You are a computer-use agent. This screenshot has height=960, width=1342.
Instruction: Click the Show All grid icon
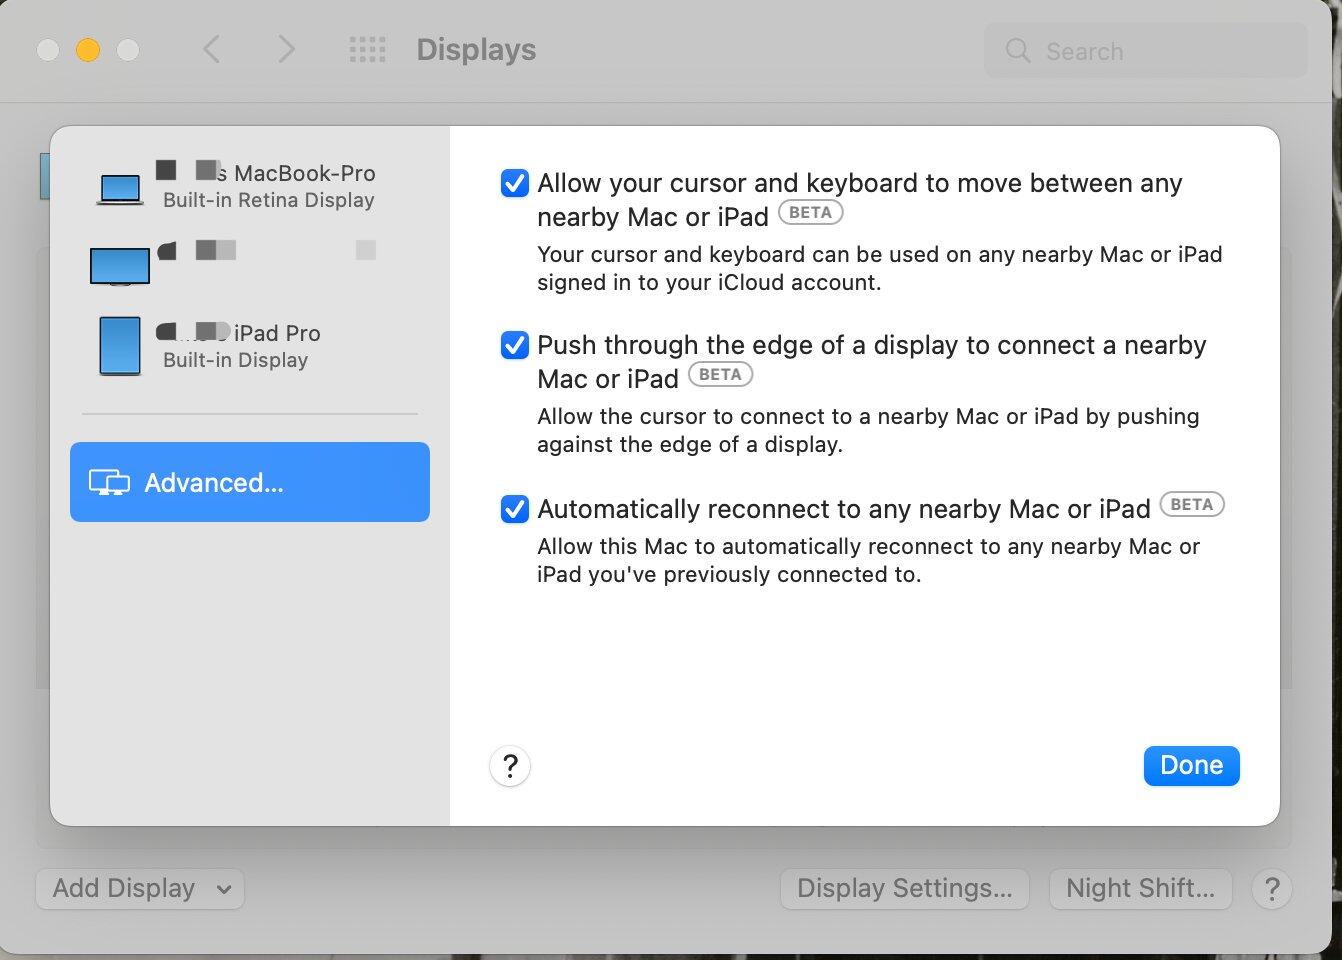(368, 50)
